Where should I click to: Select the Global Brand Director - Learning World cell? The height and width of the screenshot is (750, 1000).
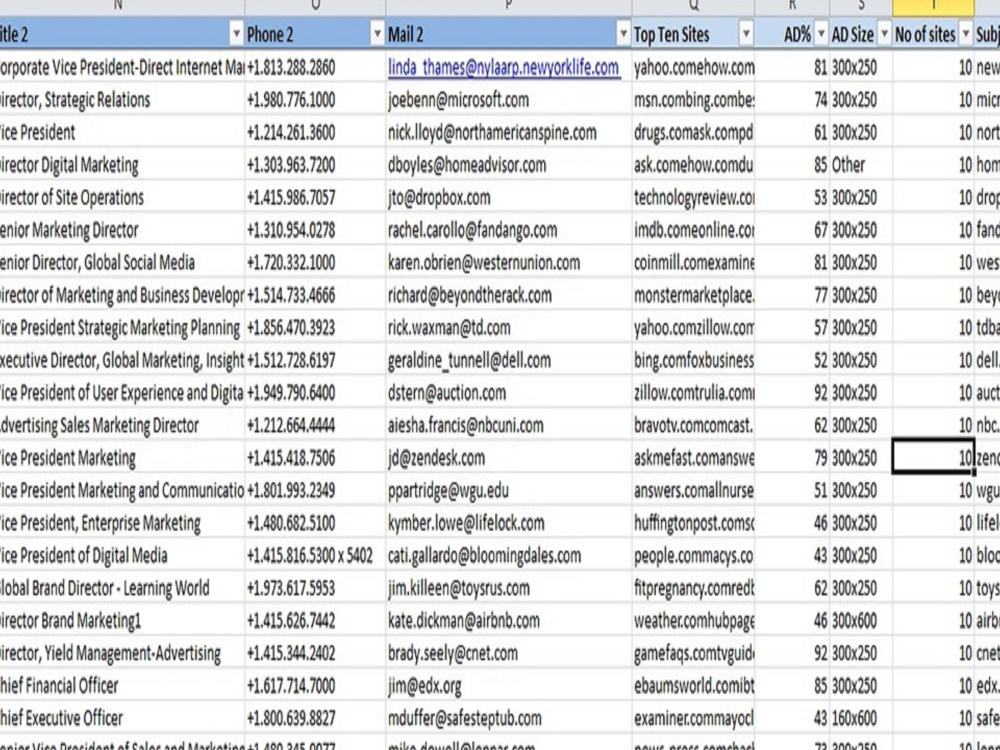point(122,587)
